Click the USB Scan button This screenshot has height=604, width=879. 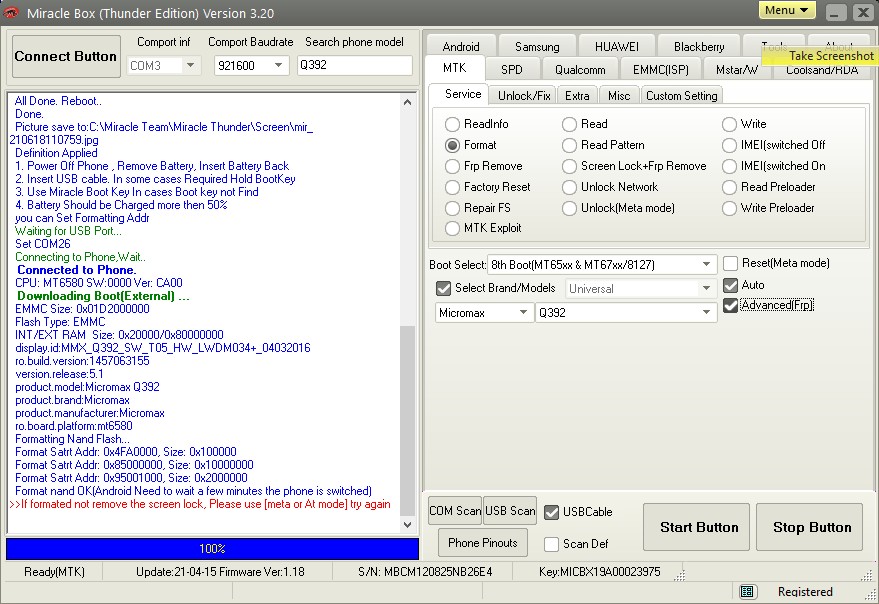510,511
